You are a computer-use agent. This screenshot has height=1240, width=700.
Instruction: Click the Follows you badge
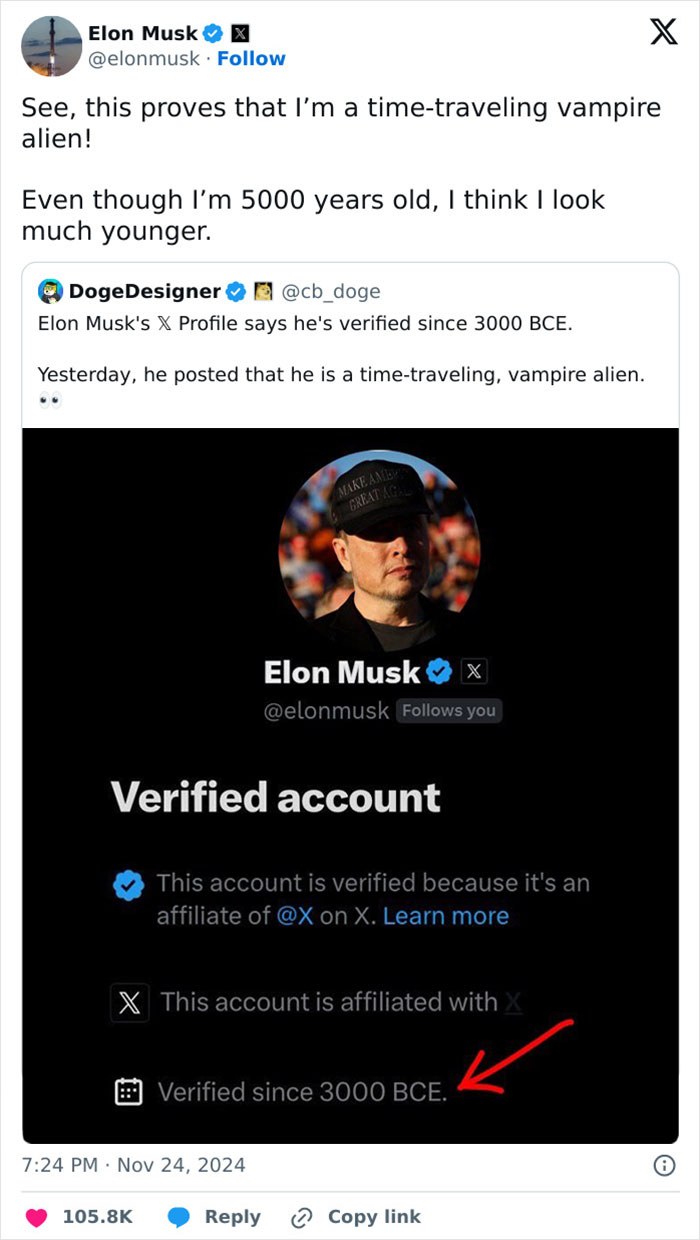pos(449,710)
